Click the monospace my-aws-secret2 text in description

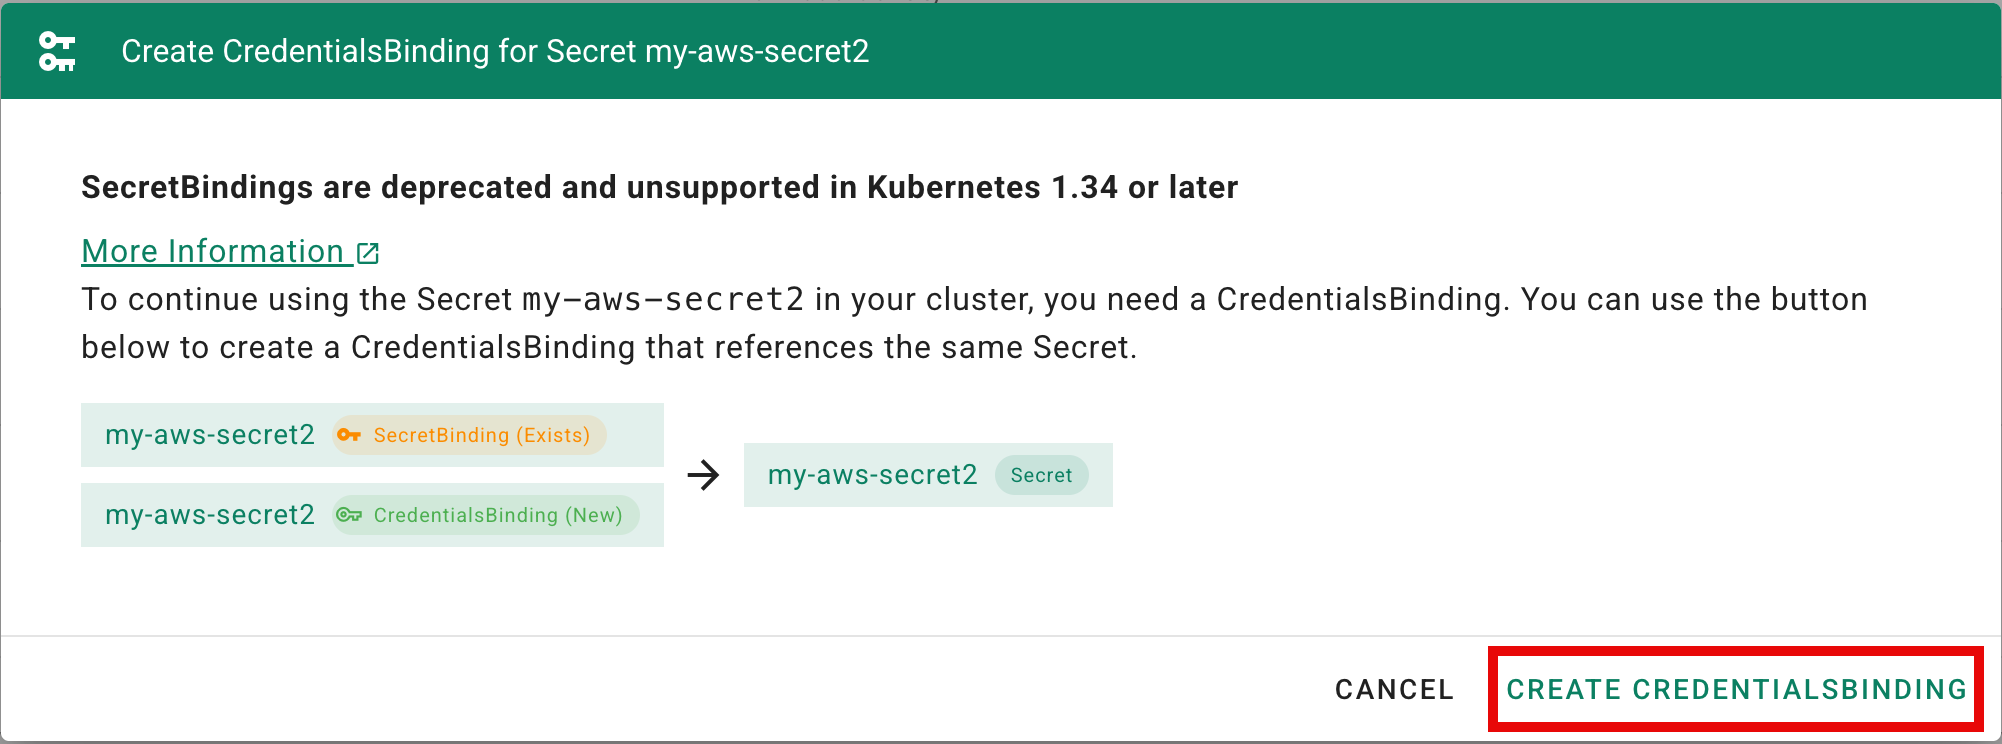663,300
